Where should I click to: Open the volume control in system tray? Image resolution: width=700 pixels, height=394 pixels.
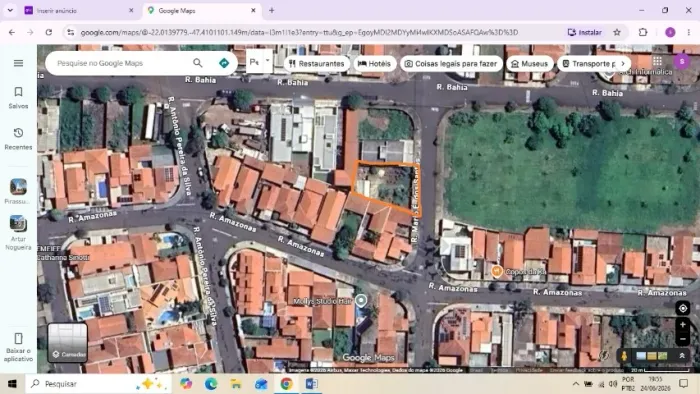pyautogui.click(x=613, y=384)
